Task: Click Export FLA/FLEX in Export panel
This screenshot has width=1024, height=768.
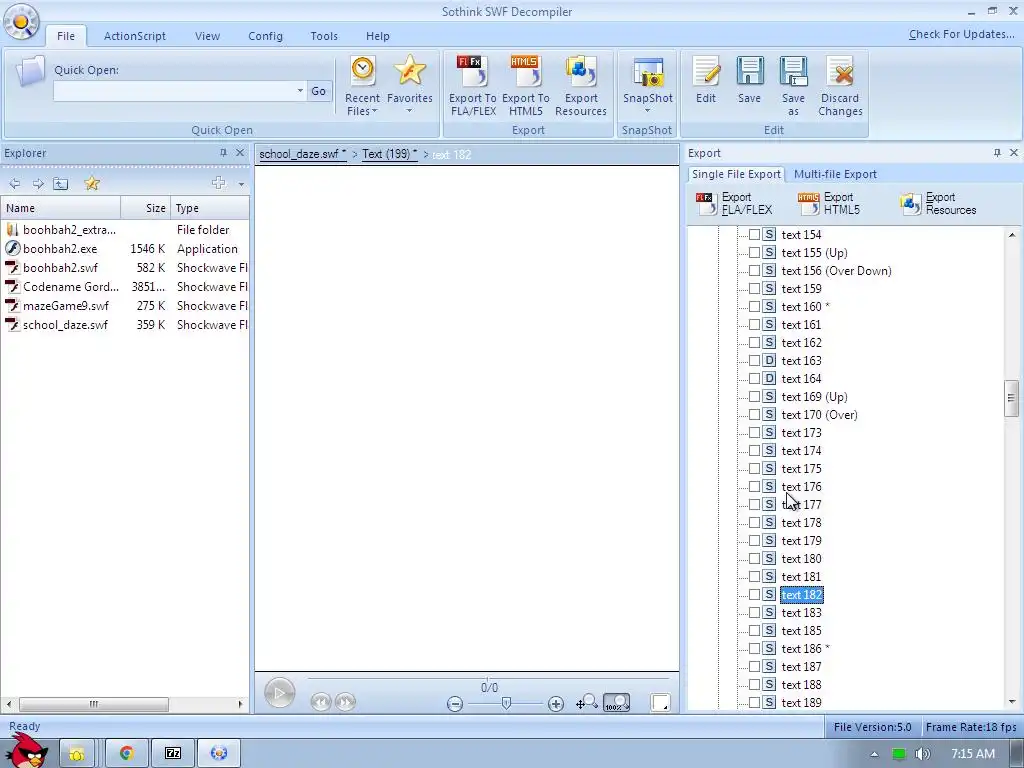Action: tap(735, 204)
